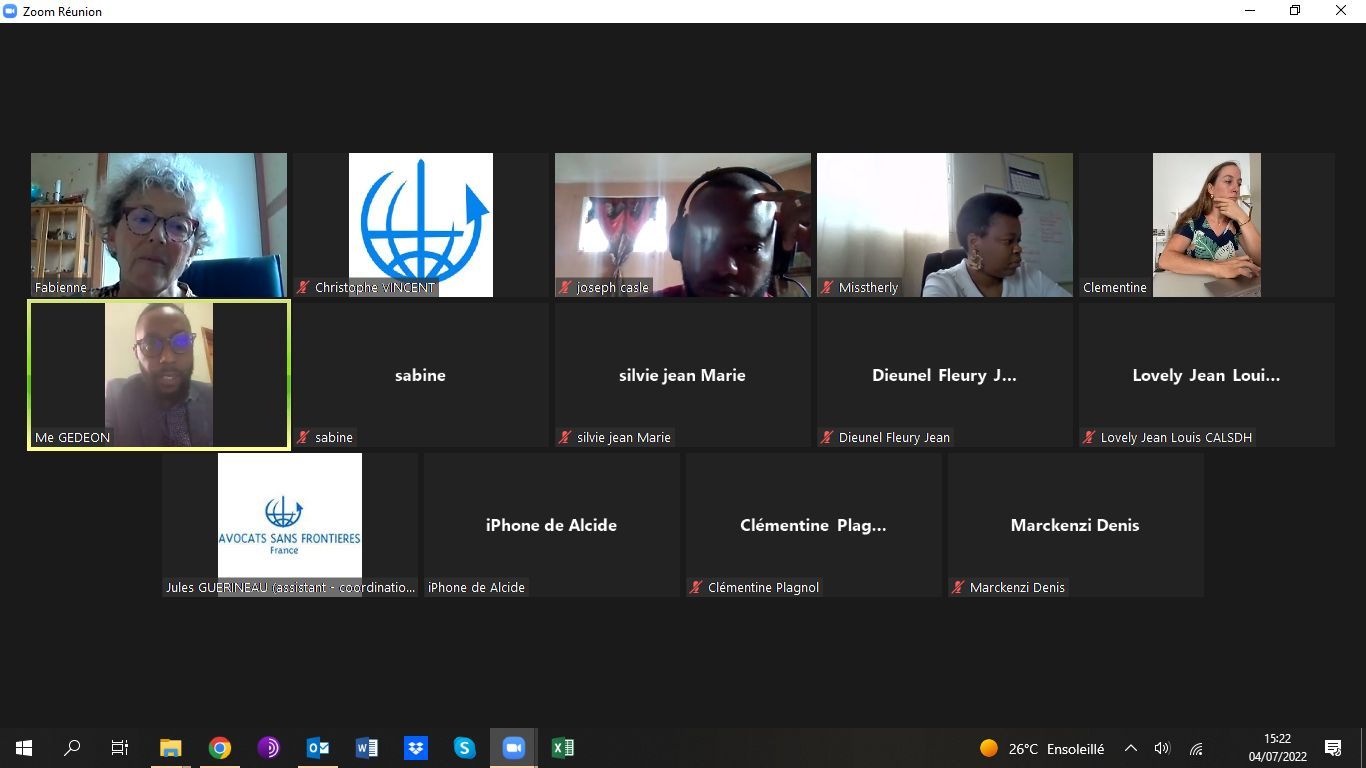1366x768 pixels.
Task: Open the notification center
Action: click(1333, 748)
